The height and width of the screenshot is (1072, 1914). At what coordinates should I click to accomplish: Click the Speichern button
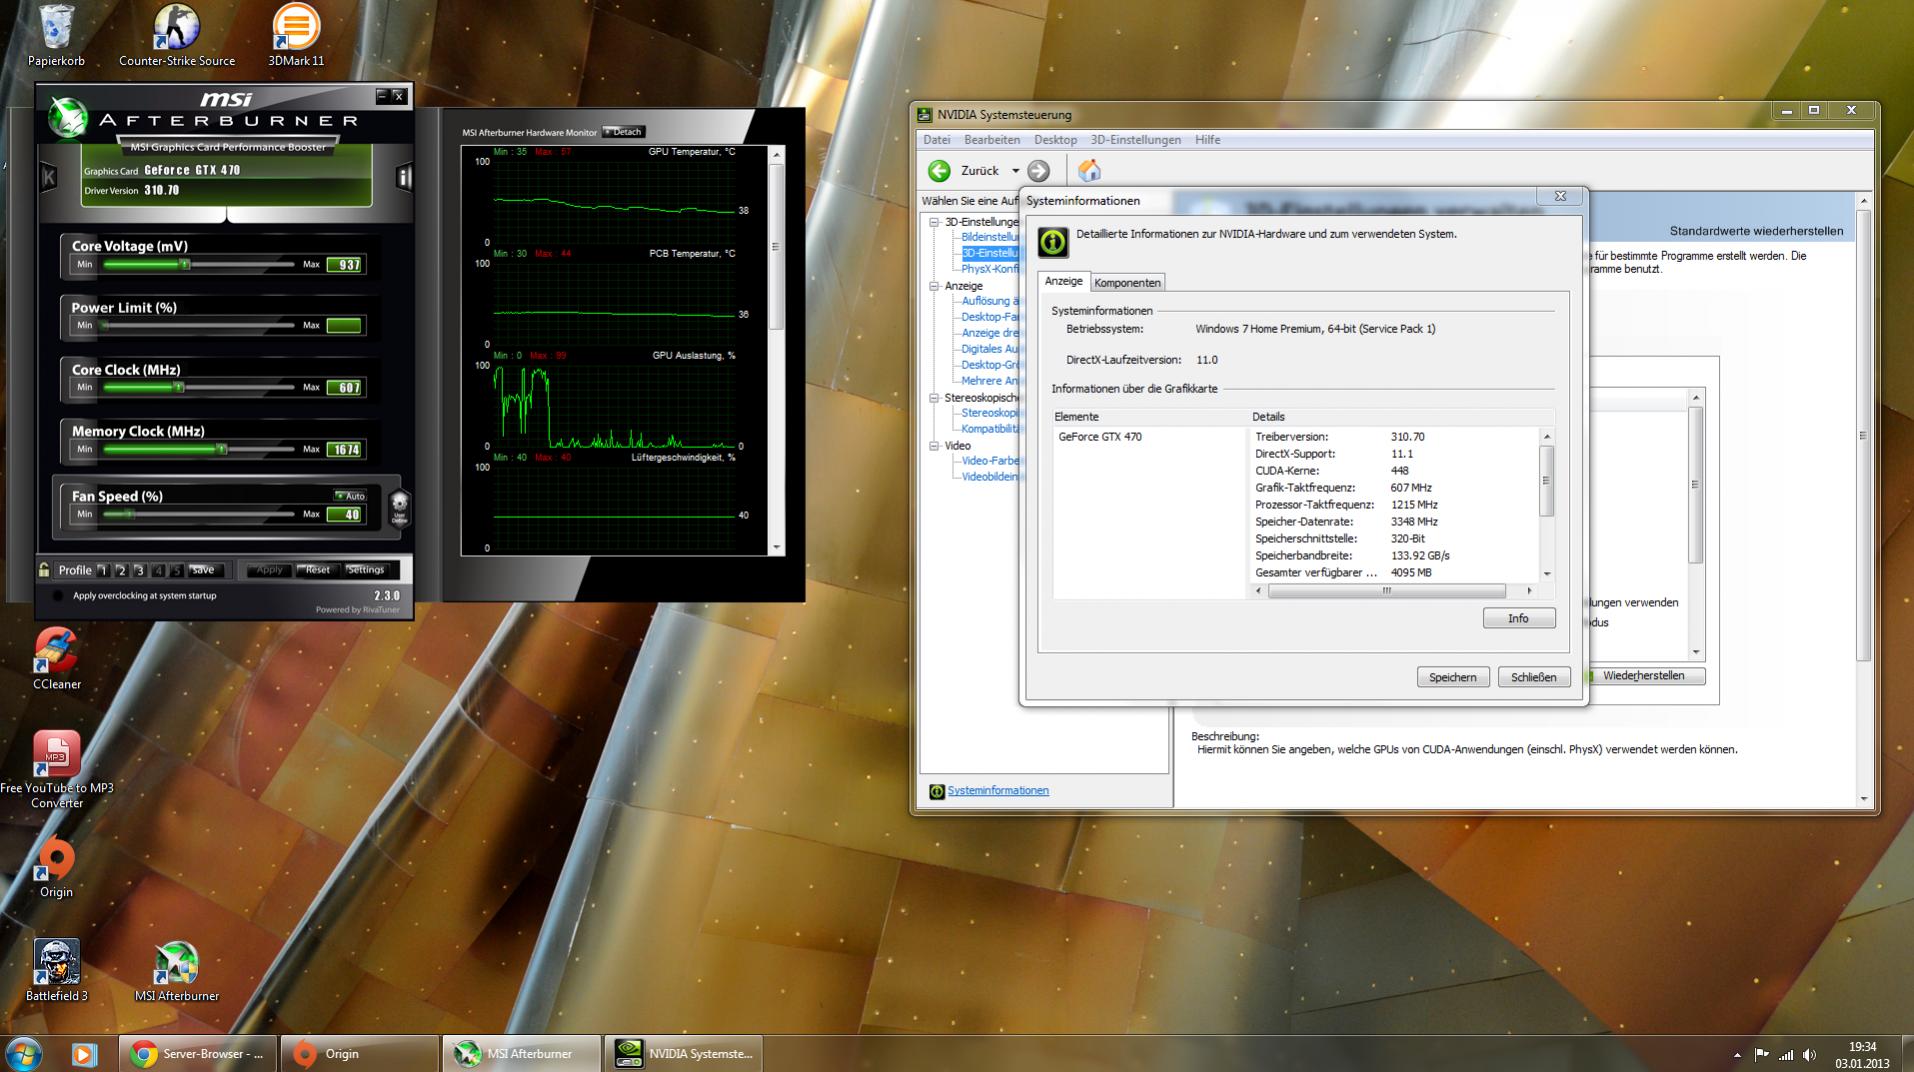click(1453, 677)
